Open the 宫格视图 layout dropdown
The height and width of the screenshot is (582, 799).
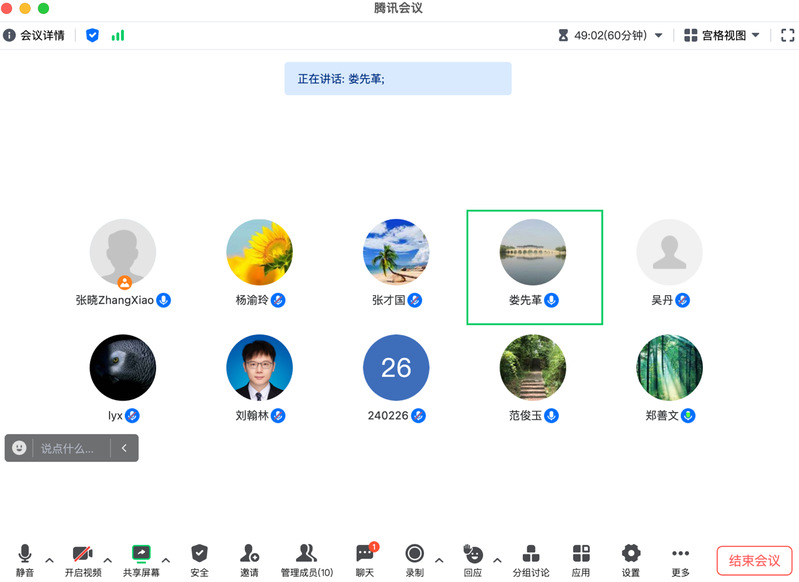tap(722, 35)
